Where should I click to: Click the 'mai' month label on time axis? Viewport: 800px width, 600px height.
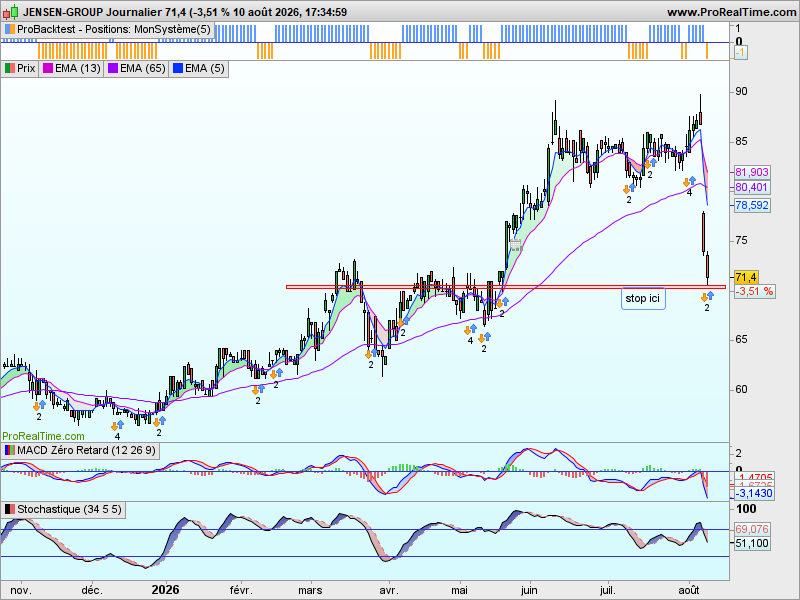coord(459,590)
